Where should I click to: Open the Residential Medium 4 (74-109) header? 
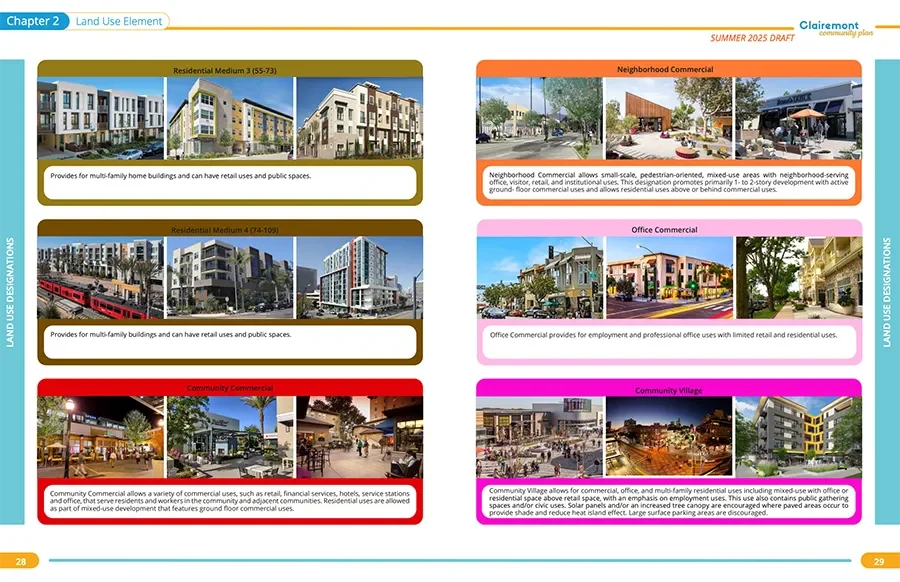tap(228, 229)
